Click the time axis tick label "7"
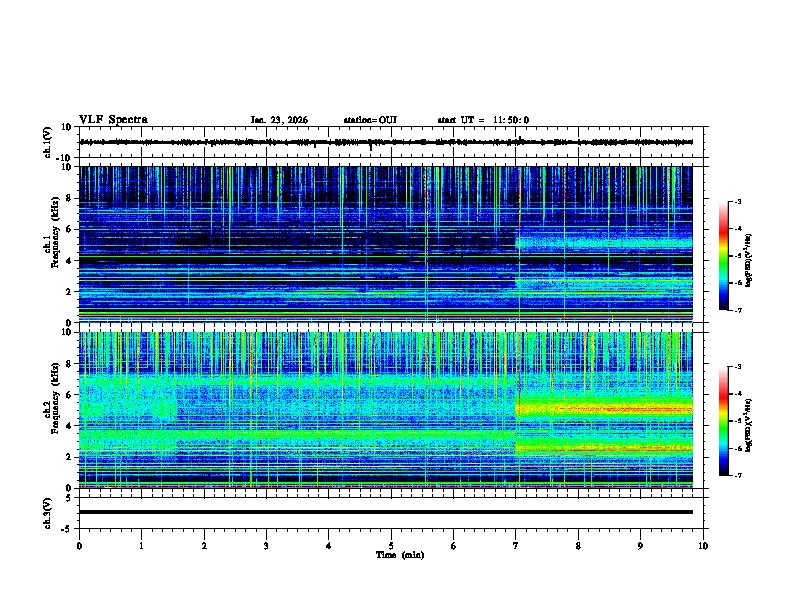The image size is (792, 612). [x=516, y=546]
